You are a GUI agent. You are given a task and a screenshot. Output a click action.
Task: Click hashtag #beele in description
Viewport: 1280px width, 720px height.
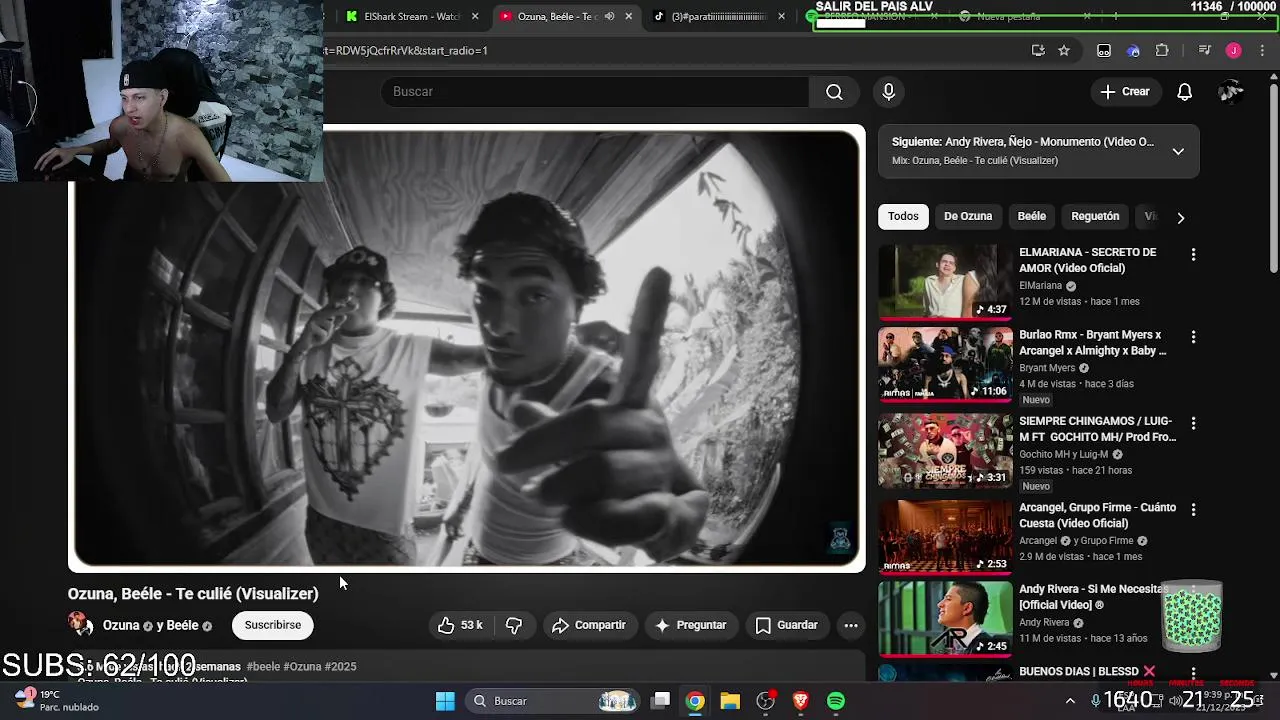tap(263, 666)
